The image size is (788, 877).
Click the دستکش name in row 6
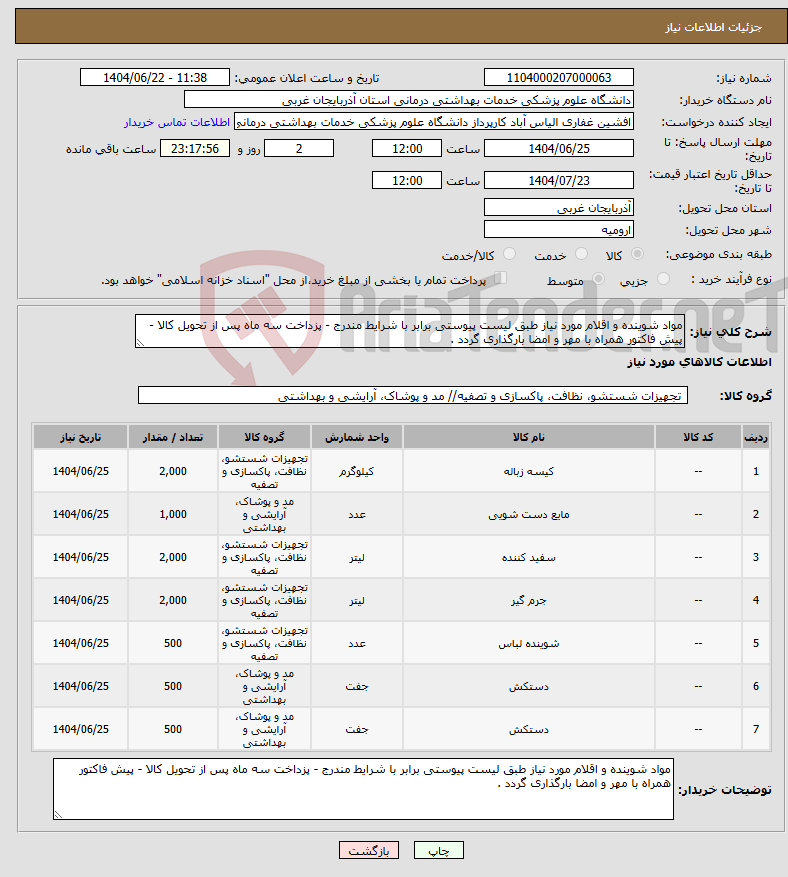[529, 686]
